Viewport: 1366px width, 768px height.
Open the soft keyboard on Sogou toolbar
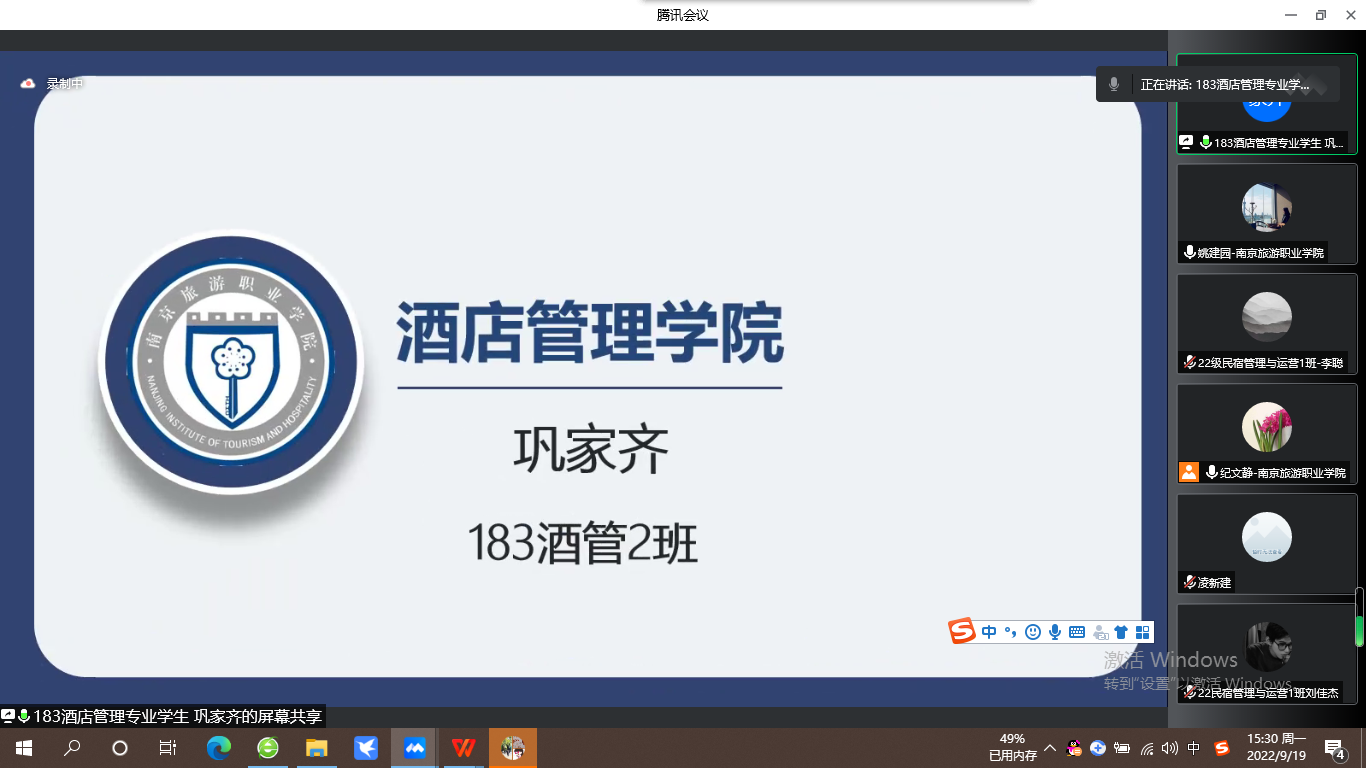(1077, 632)
